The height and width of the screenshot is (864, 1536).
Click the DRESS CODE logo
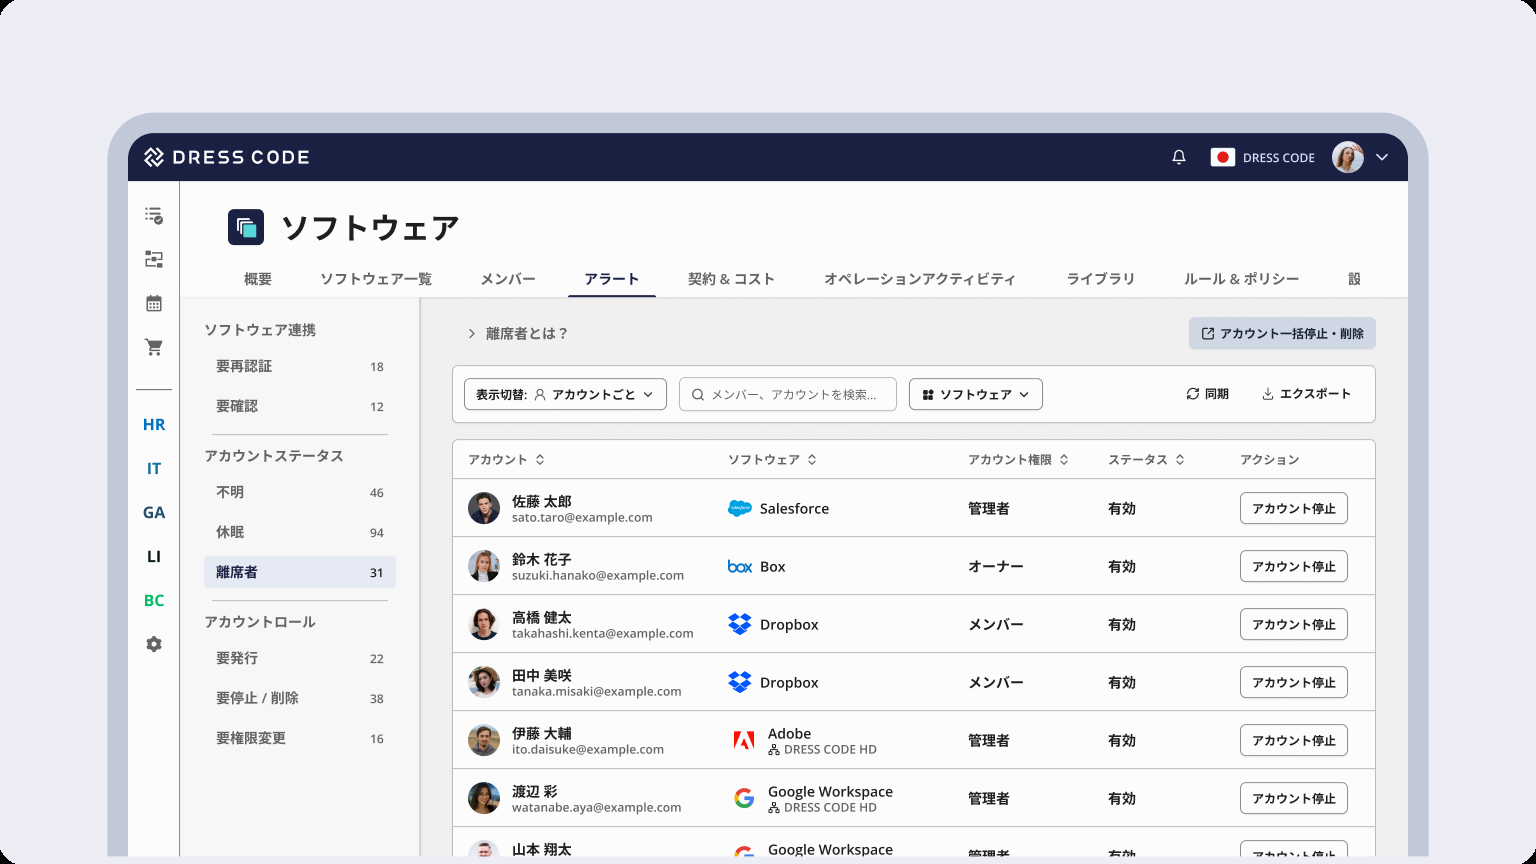tap(227, 157)
